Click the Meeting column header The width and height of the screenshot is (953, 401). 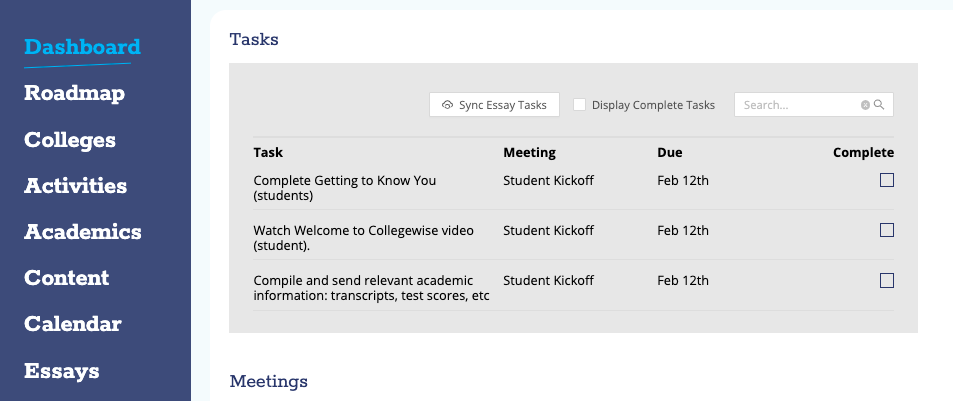tap(529, 153)
